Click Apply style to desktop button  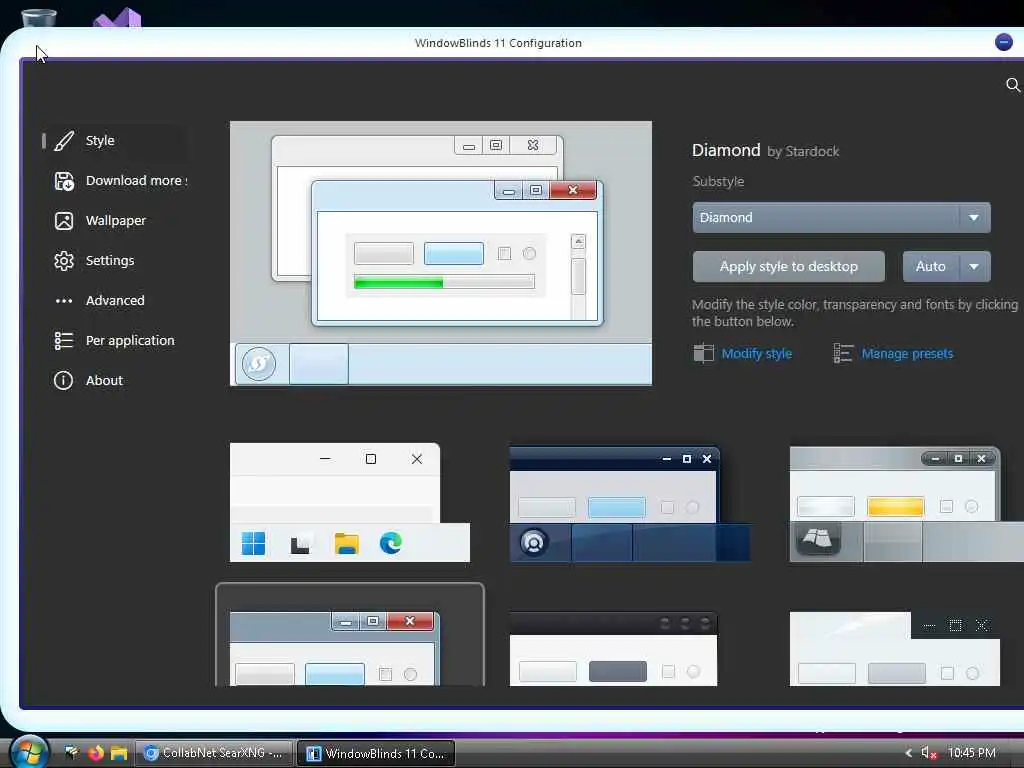[788, 266]
